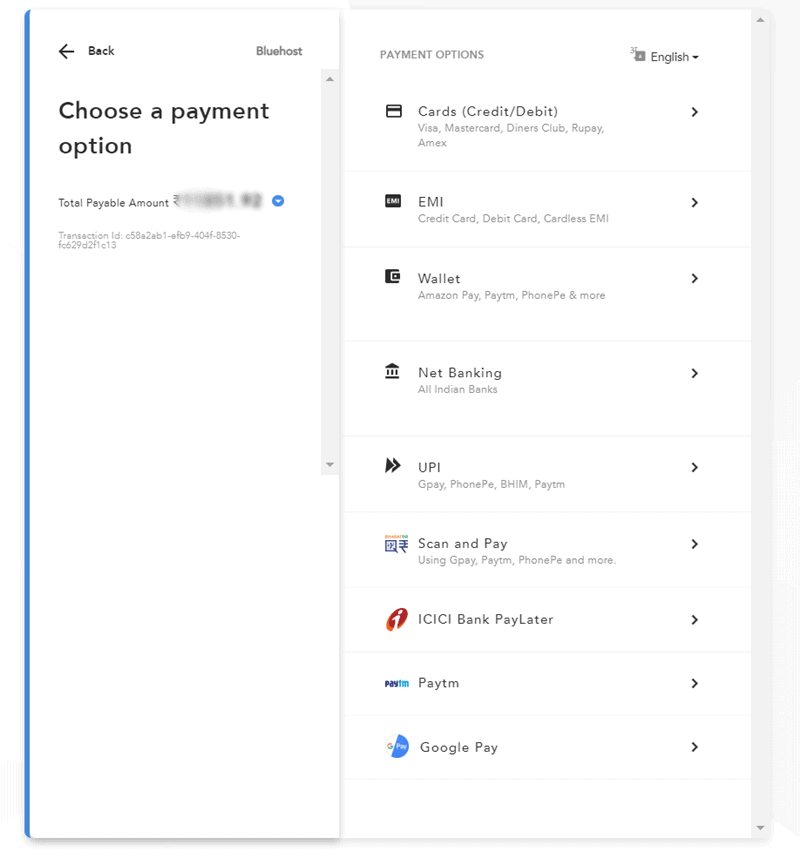Screen dimensions: 800x851
Task: Click the language translate icon
Action: (638, 54)
